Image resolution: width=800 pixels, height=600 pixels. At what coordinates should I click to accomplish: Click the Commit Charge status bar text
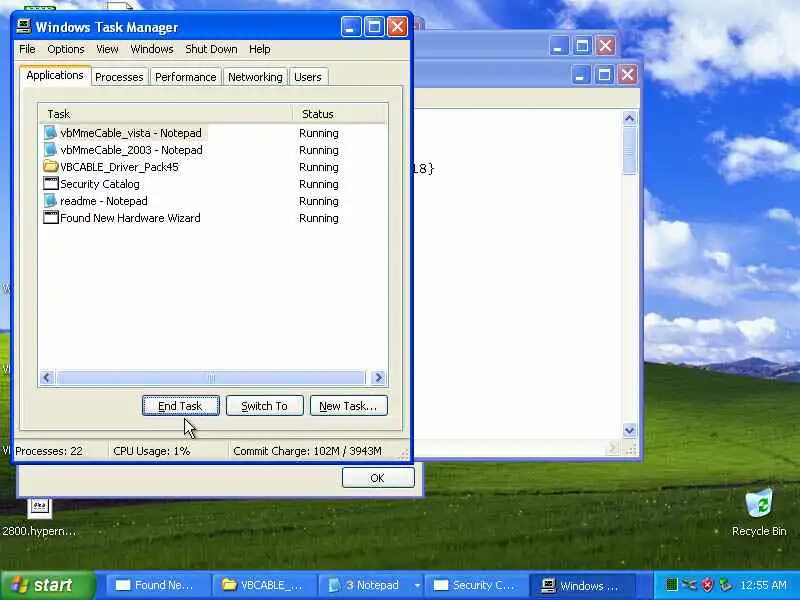[x=307, y=451]
